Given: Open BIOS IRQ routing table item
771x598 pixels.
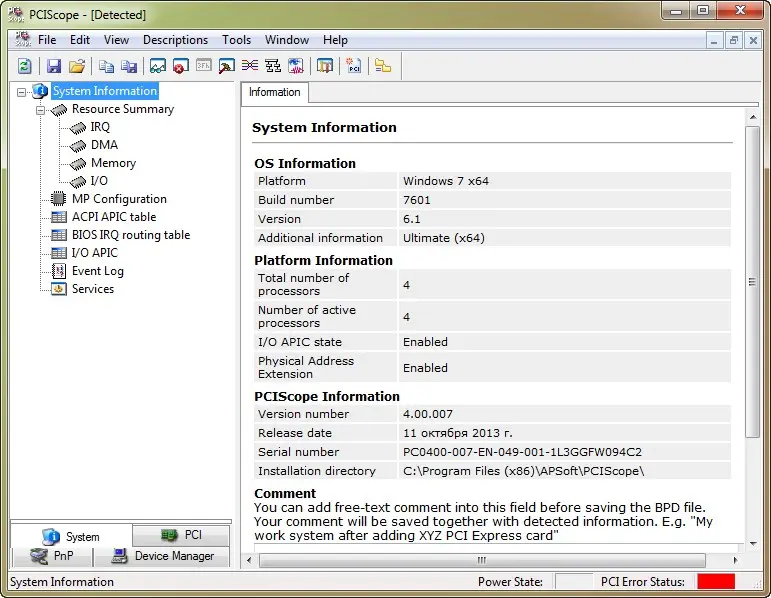Looking at the screenshot, I should 131,235.
